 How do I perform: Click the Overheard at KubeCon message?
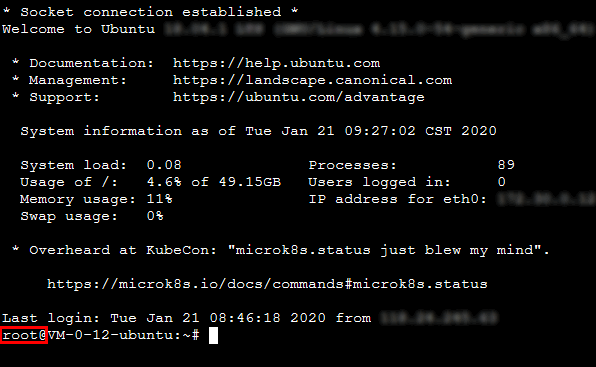click(x=281, y=250)
